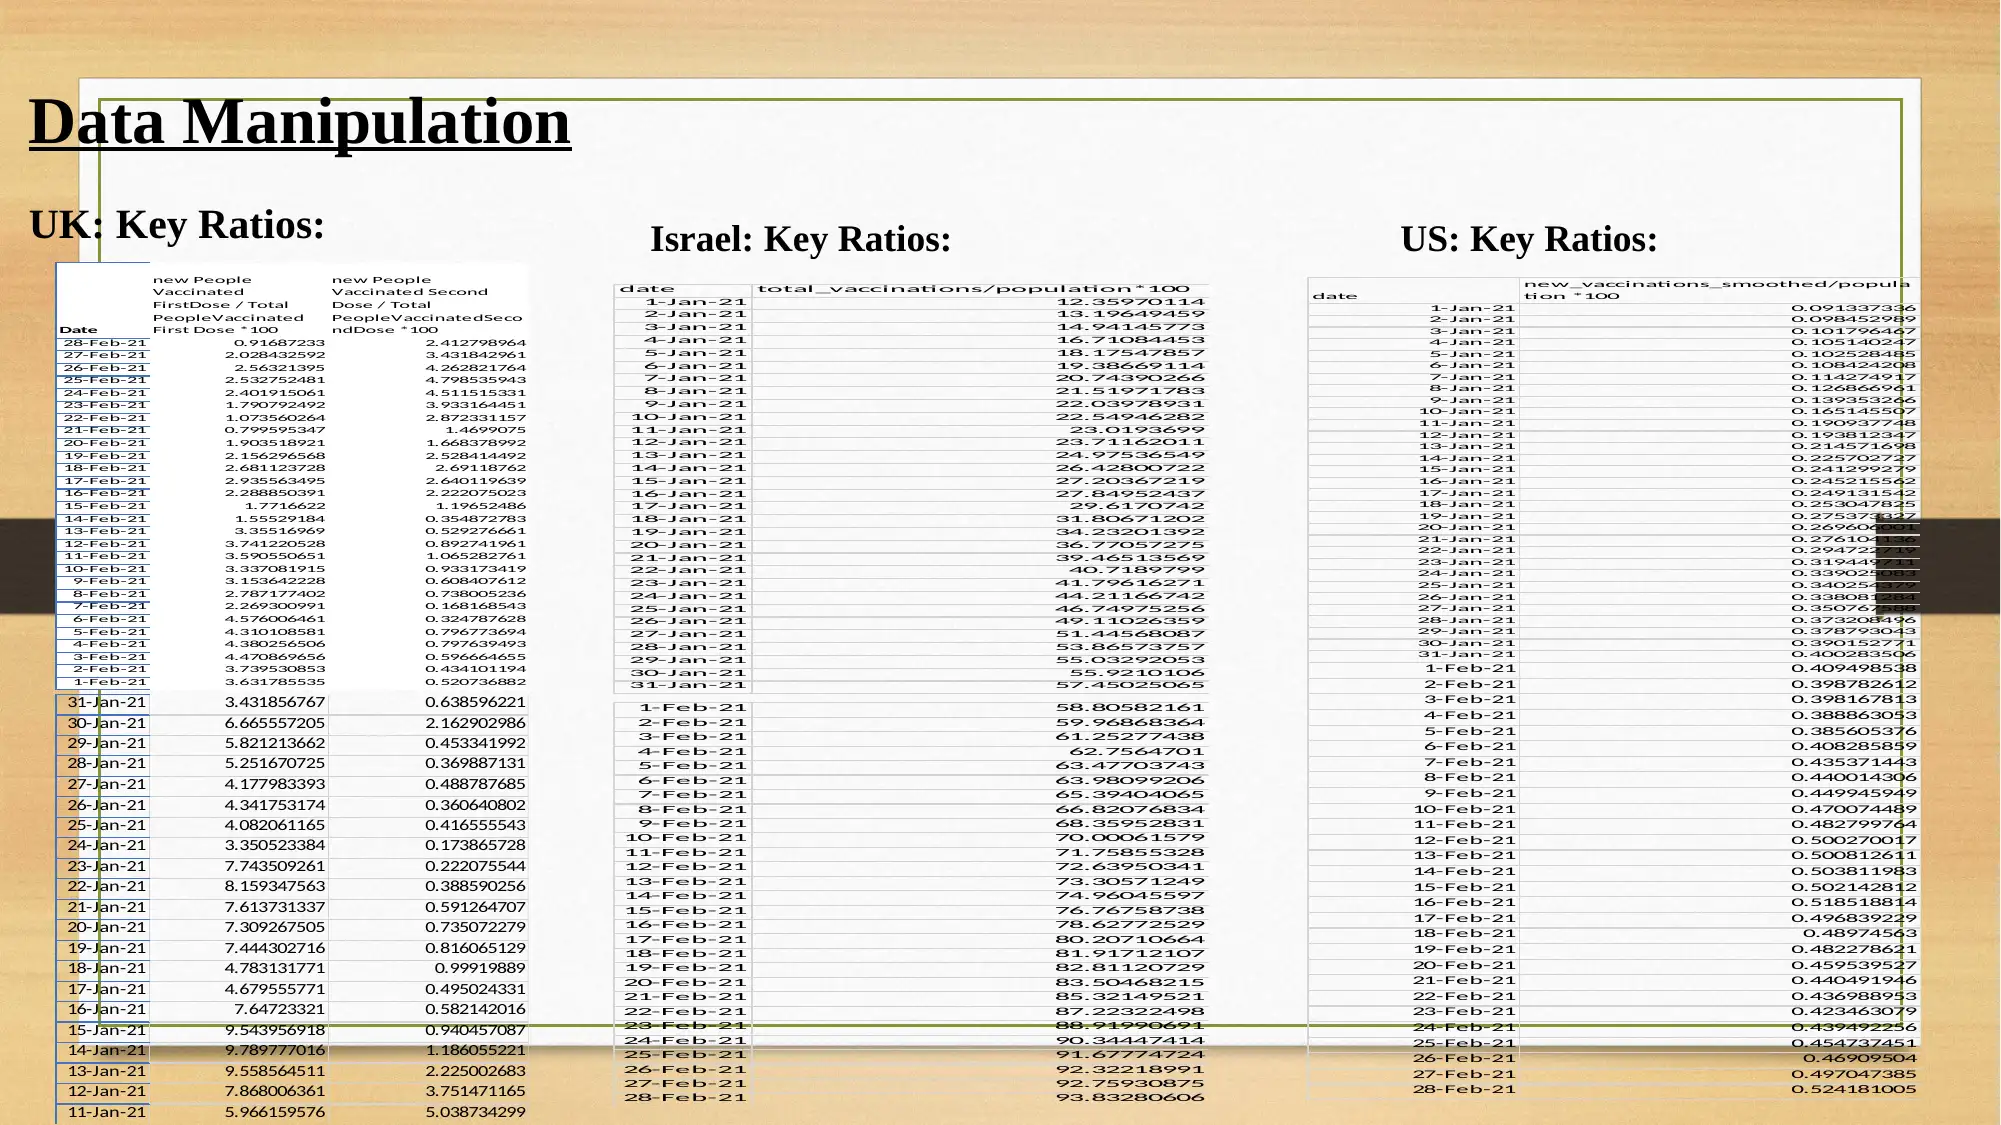Click the 'new_vaccinations_smoothed/population*100' column header
2001x1125 pixels.
(x=1717, y=290)
